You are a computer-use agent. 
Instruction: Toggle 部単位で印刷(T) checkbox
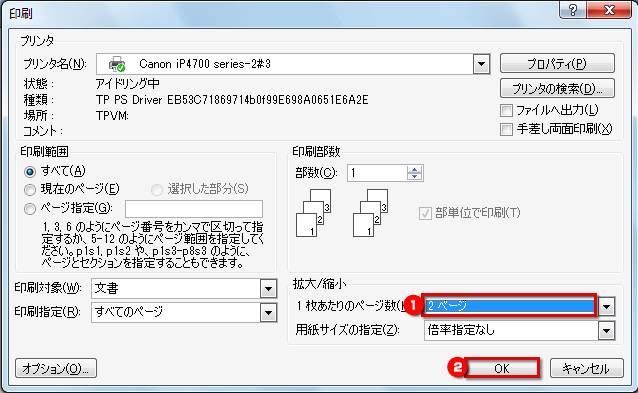click(x=425, y=213)
